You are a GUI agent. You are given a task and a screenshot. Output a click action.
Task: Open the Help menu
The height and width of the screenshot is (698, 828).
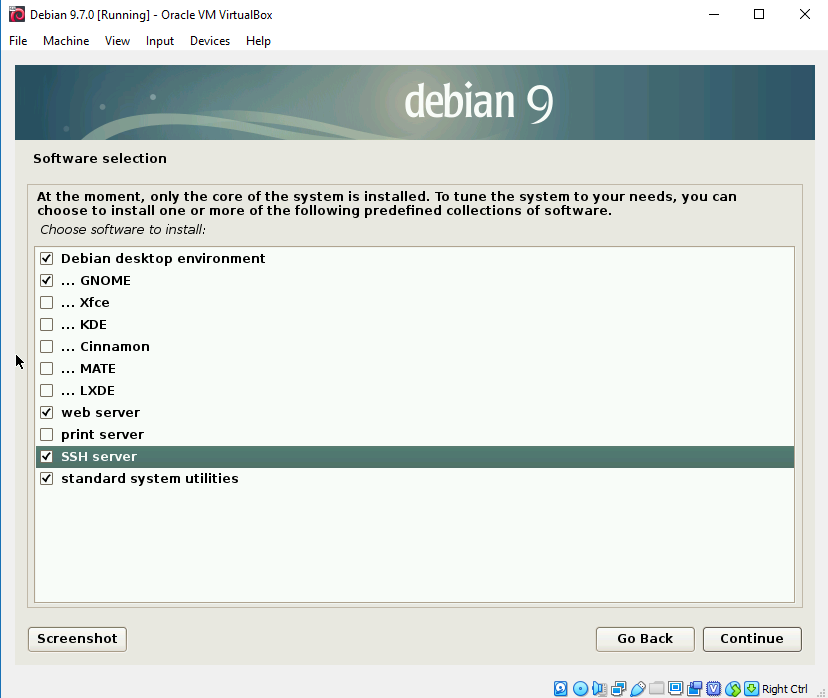coord(258,41)
